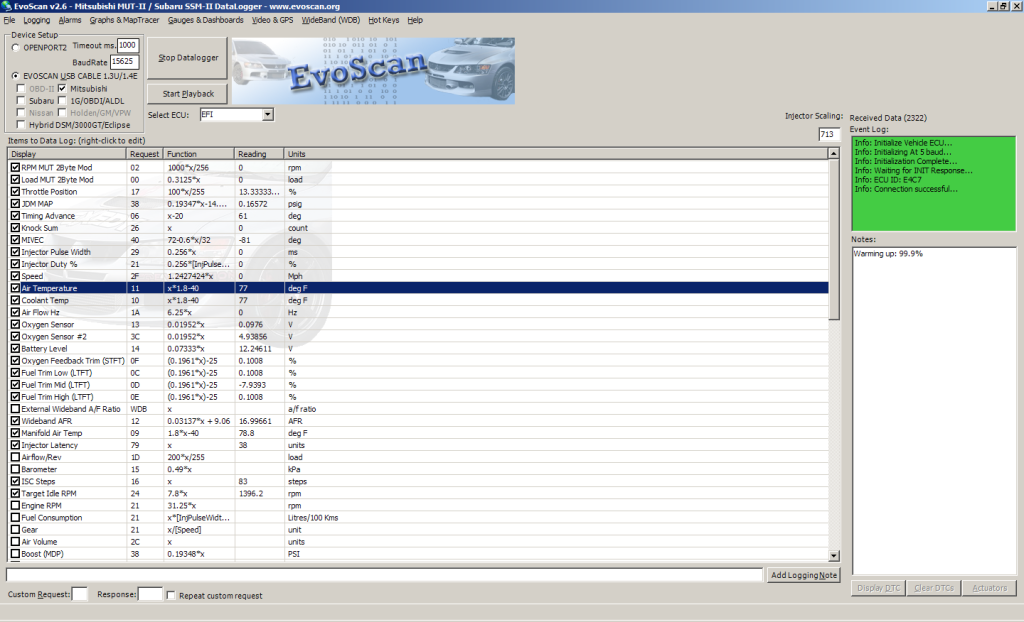Open Graphs & MapTracer menu
Viewport: 1024px width, 622px height.
click(124, 20)
